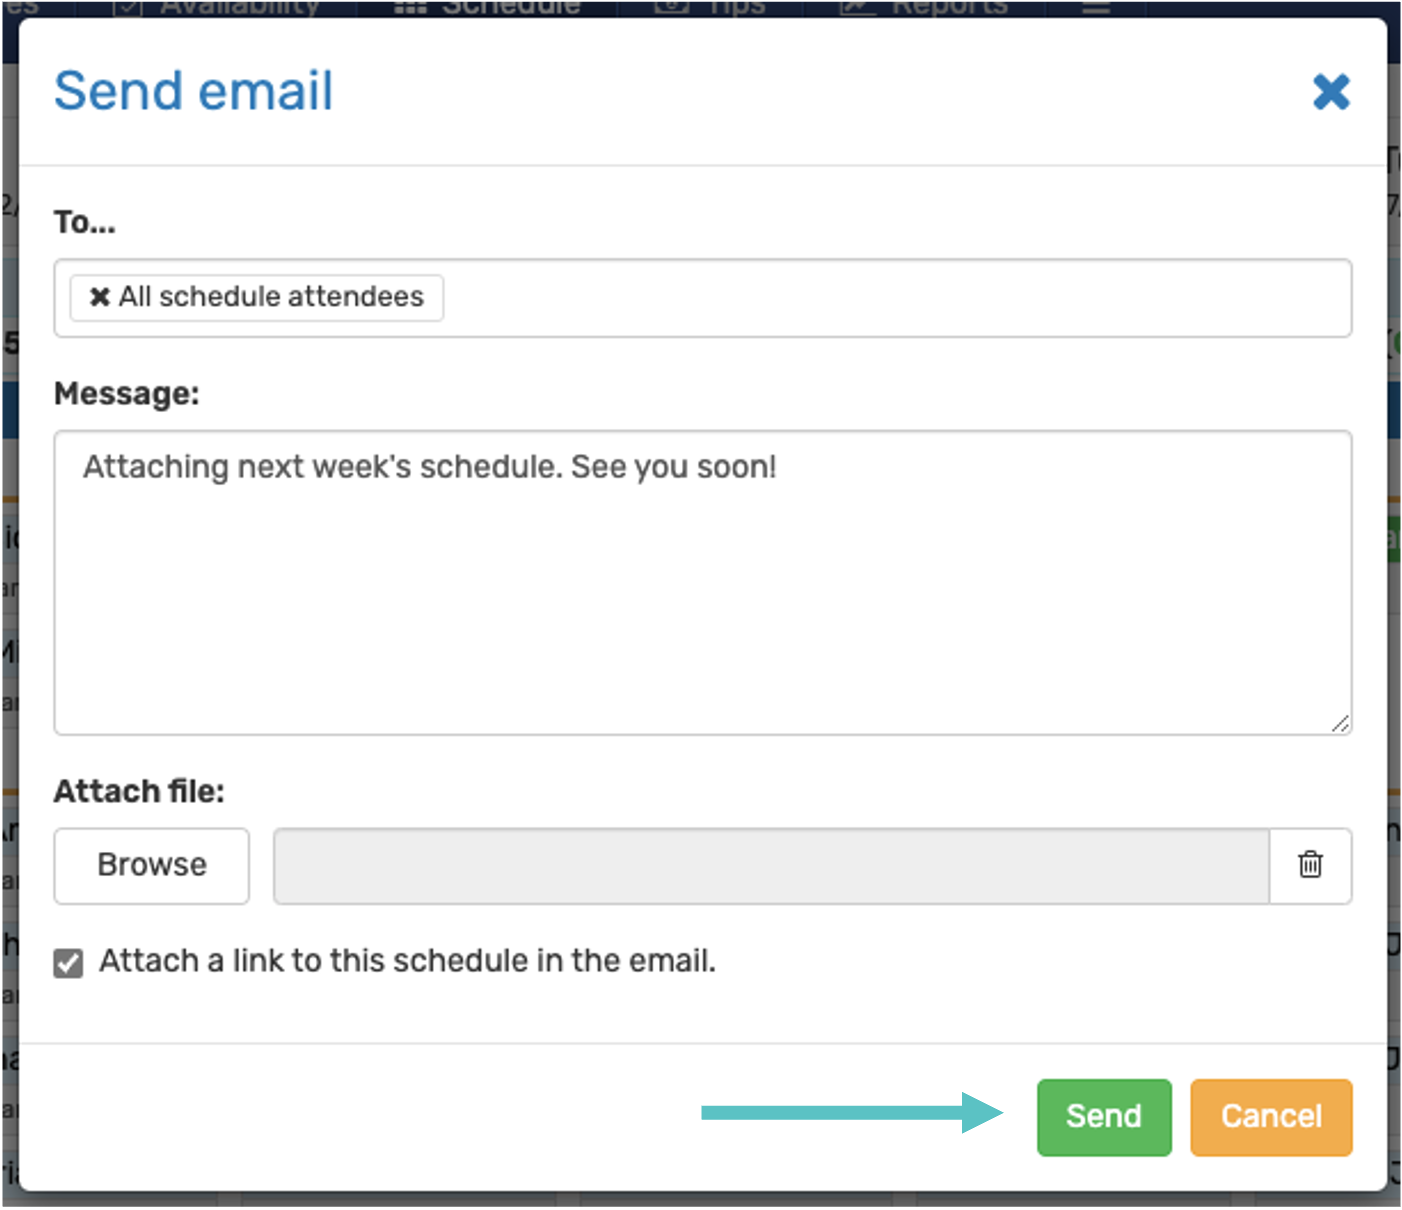This screenshot has height=1210, width=1402.
Task: Browse for a file to attach
Action: point(152,865)
